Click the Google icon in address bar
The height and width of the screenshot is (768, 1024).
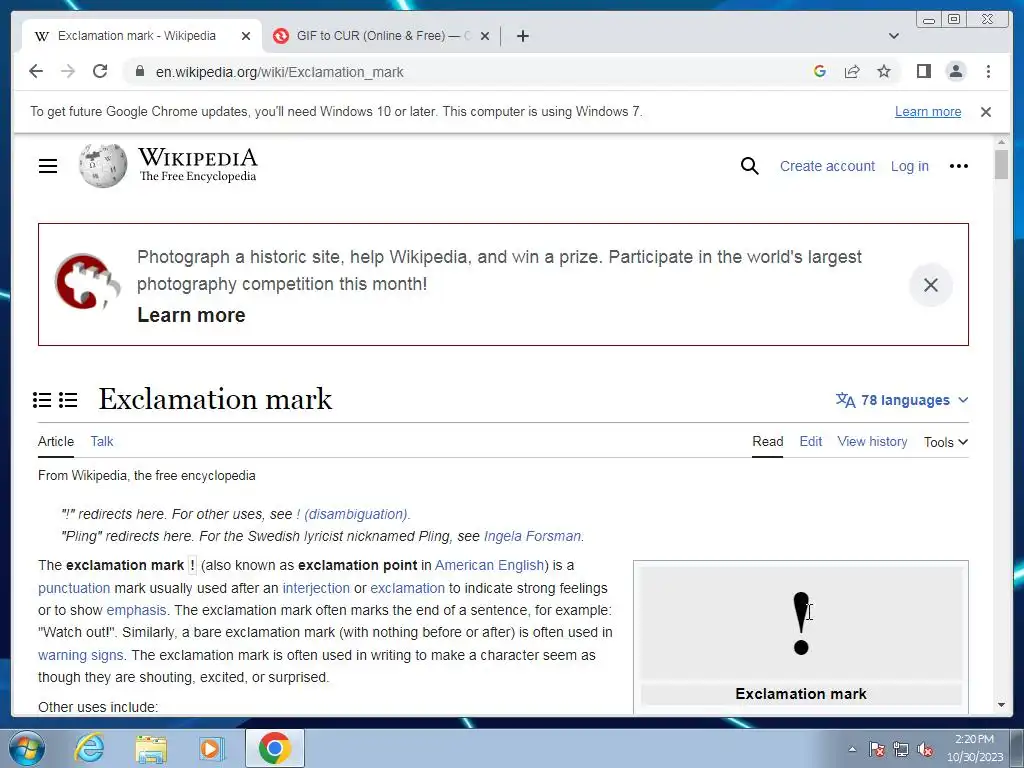click(x=820, y=71)
